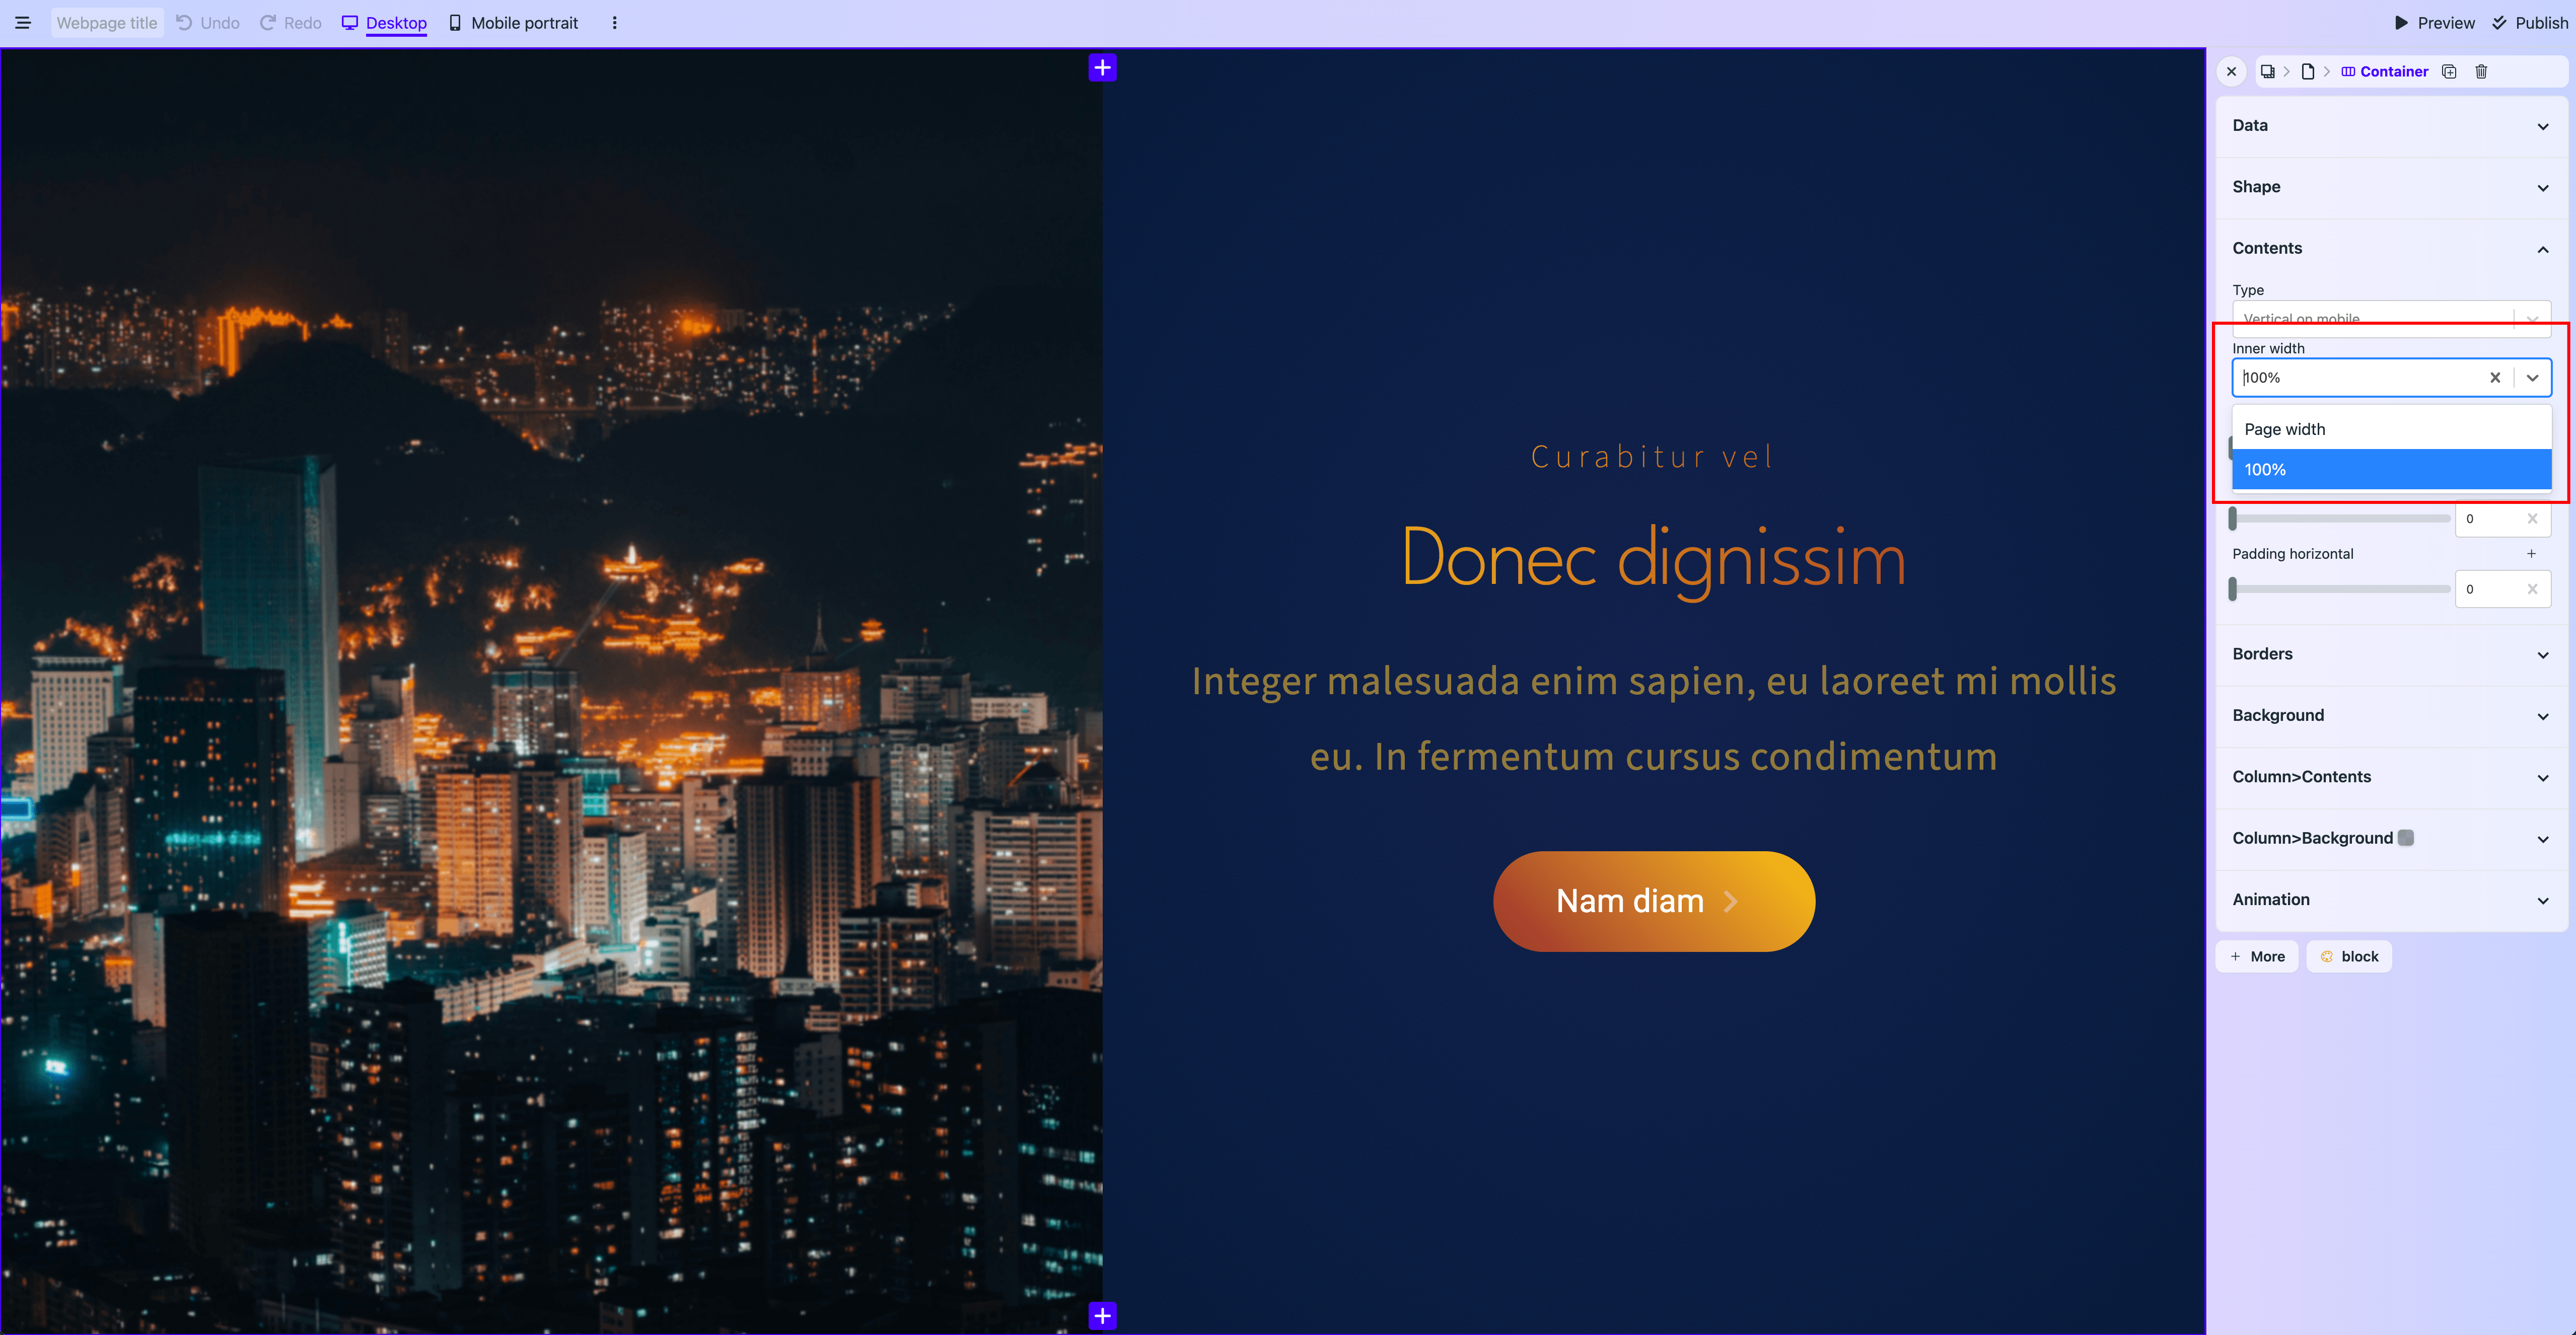Click the duplicate Container icon

[2449, 71]
